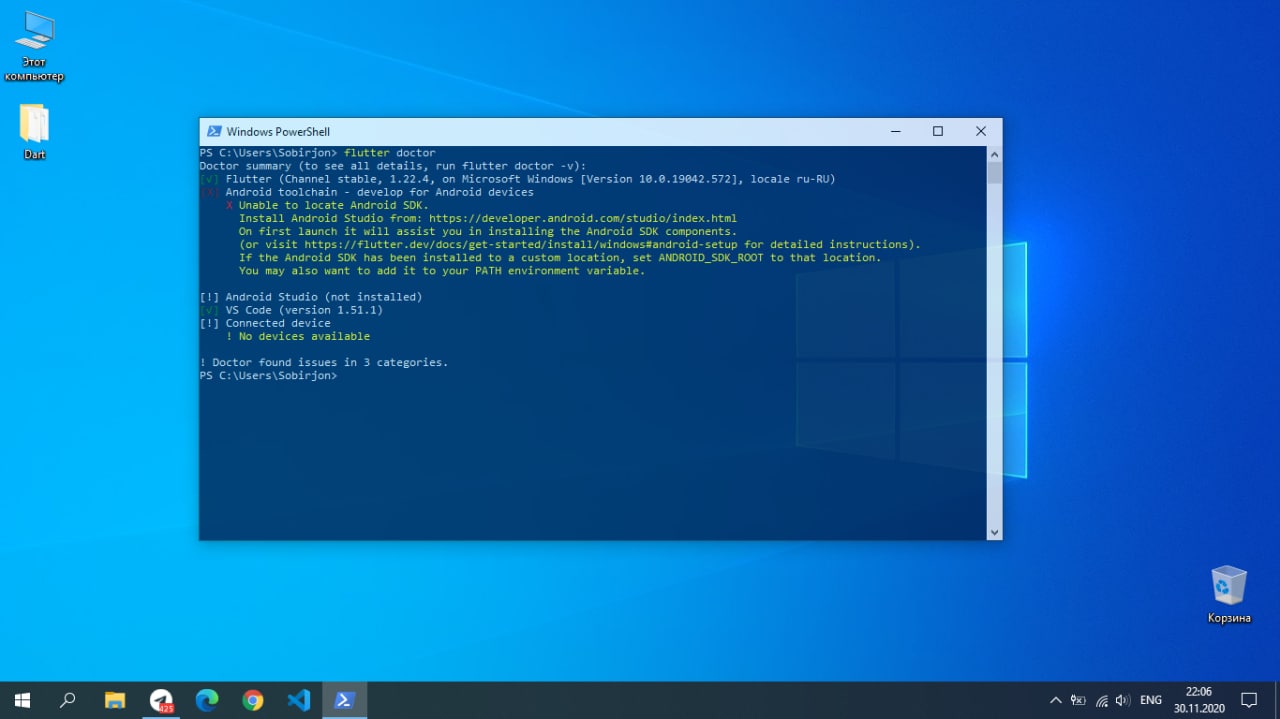This screenshot has height=719, width=1280.
Task: Click 'Doctor found issues in 3 categories.'
Action: pos(324,362)
